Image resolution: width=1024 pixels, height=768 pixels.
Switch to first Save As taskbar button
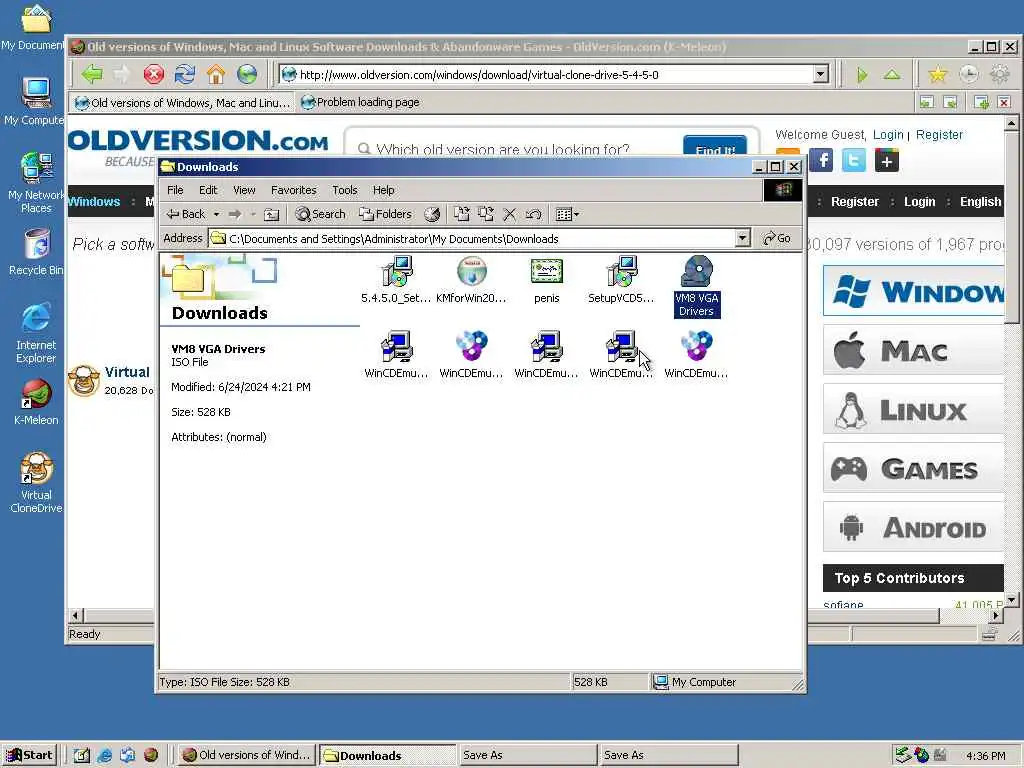click(527, 755)
